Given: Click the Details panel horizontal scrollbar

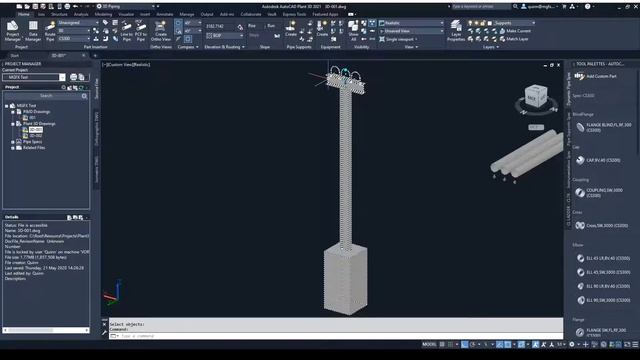Looking at the screenshot, I should 46,330.
